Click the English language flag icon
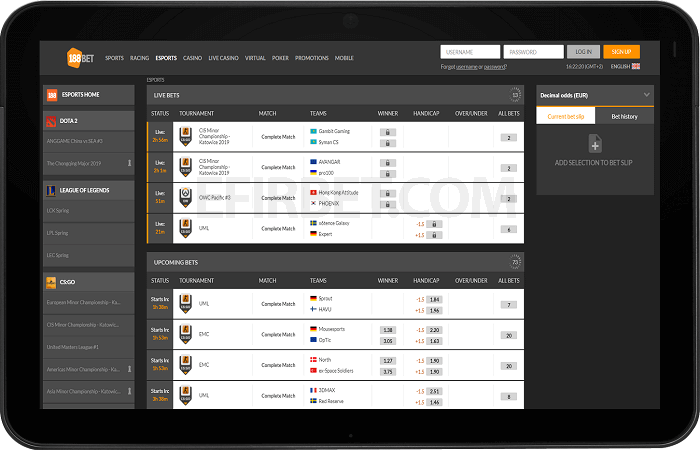 (x=636, y=67)
